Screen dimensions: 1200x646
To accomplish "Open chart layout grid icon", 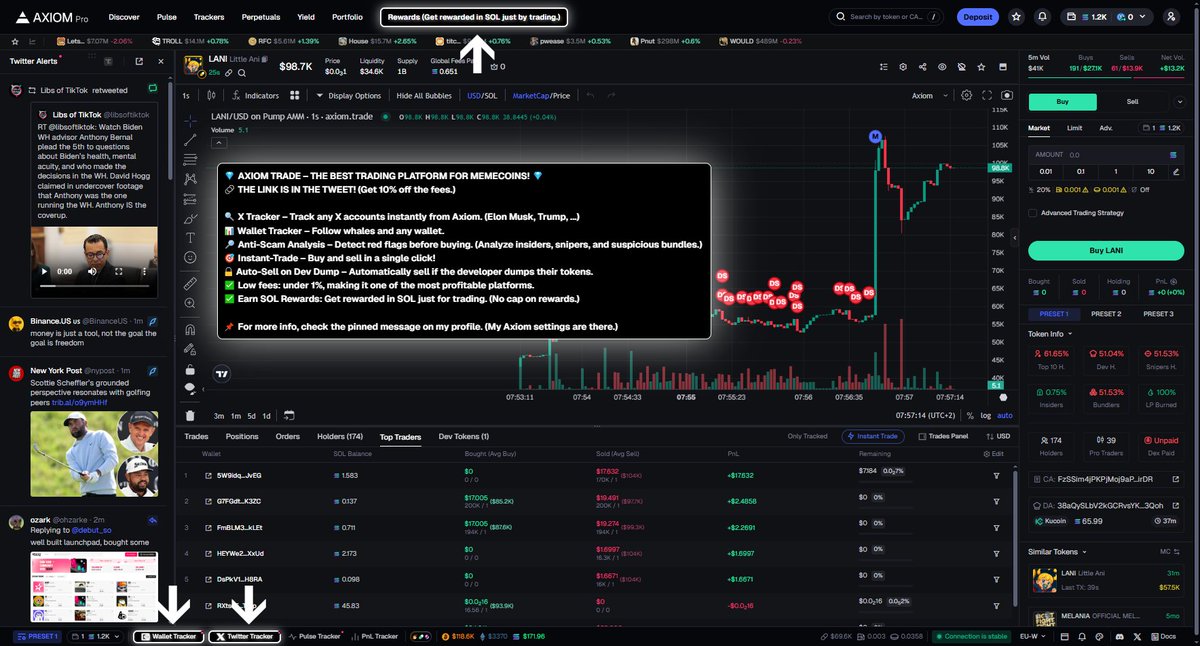I will [x=295, y=96].
